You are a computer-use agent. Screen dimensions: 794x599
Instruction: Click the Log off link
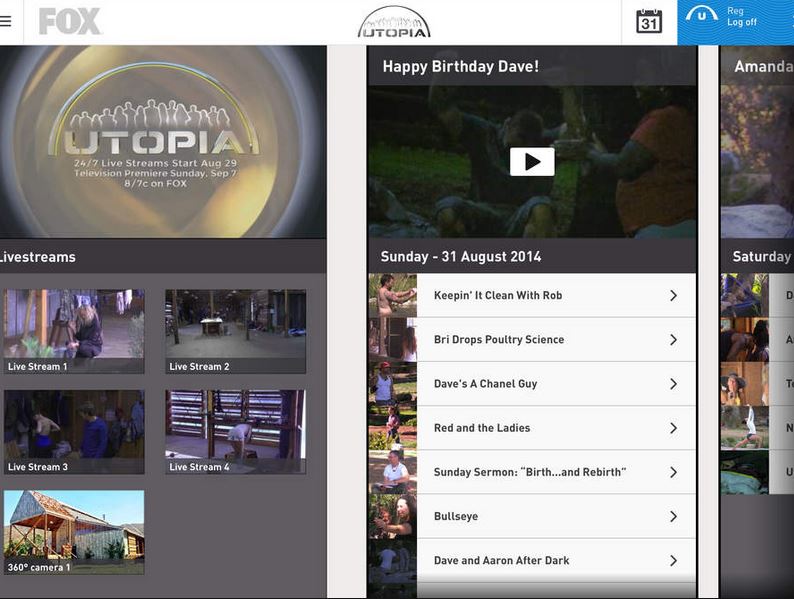coord(742,22)
